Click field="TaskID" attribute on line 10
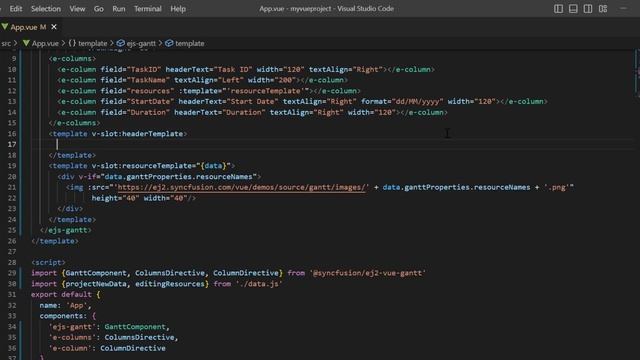640x360 pixels. (x=131, y=69)
